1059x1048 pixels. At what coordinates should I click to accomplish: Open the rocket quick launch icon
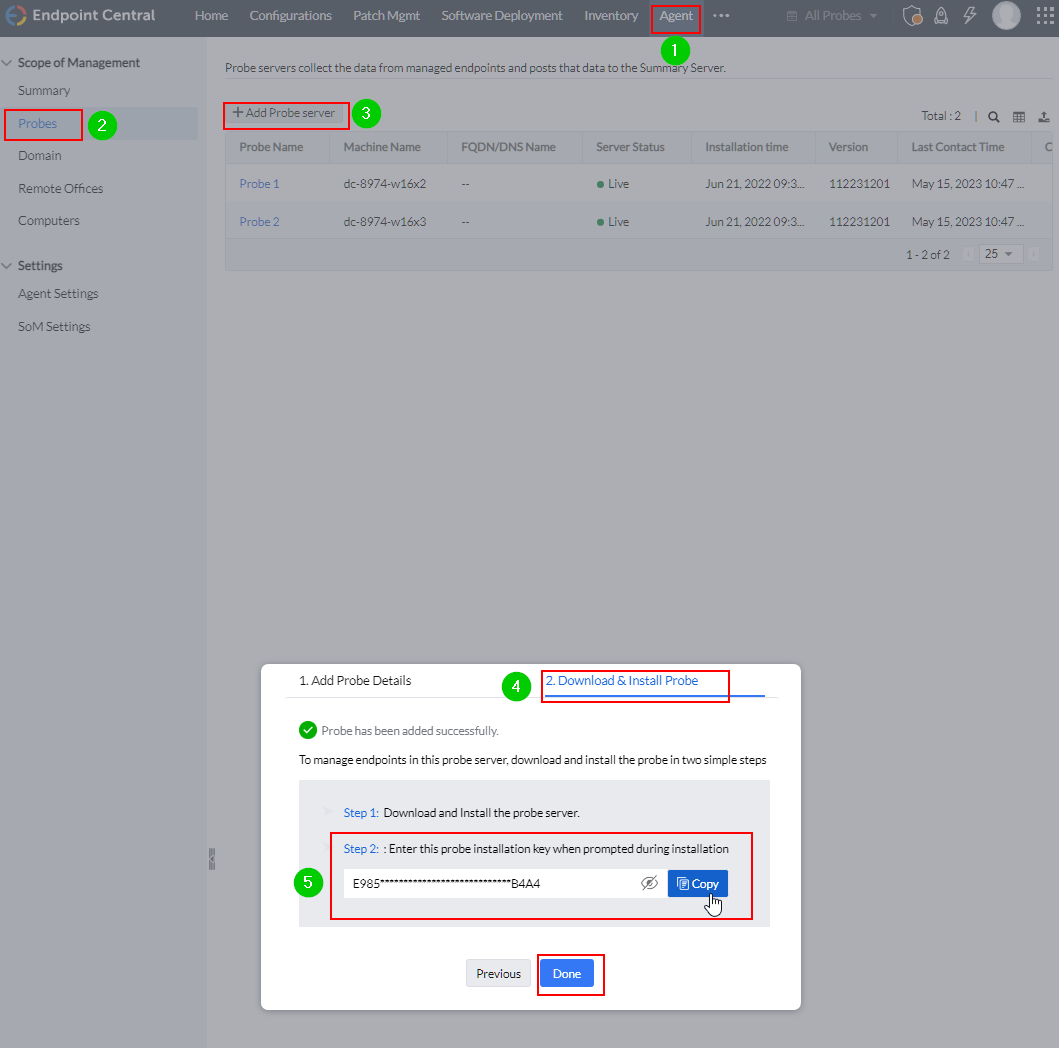click(941, 15)
